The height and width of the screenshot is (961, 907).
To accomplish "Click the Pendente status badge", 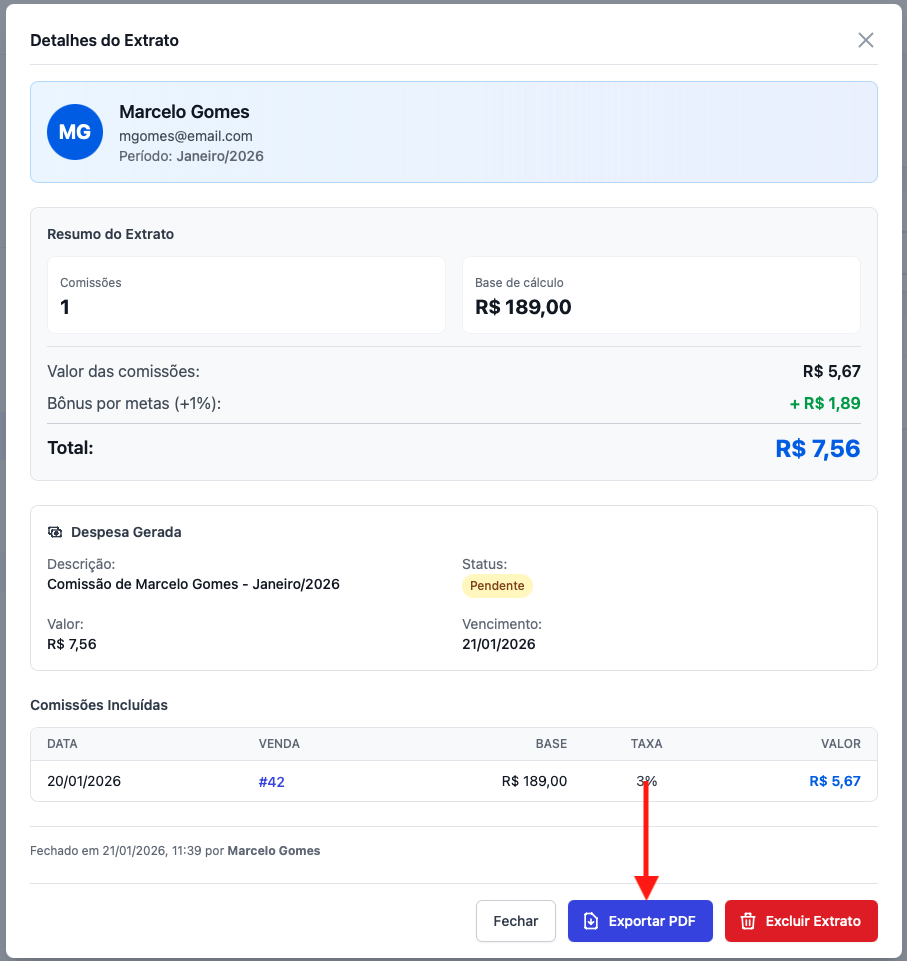I will pyautogui.click(x=497, y=586).
